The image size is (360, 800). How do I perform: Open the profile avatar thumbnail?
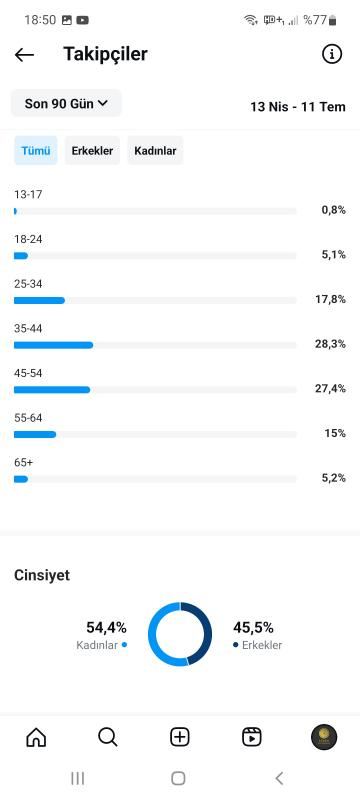324,737
